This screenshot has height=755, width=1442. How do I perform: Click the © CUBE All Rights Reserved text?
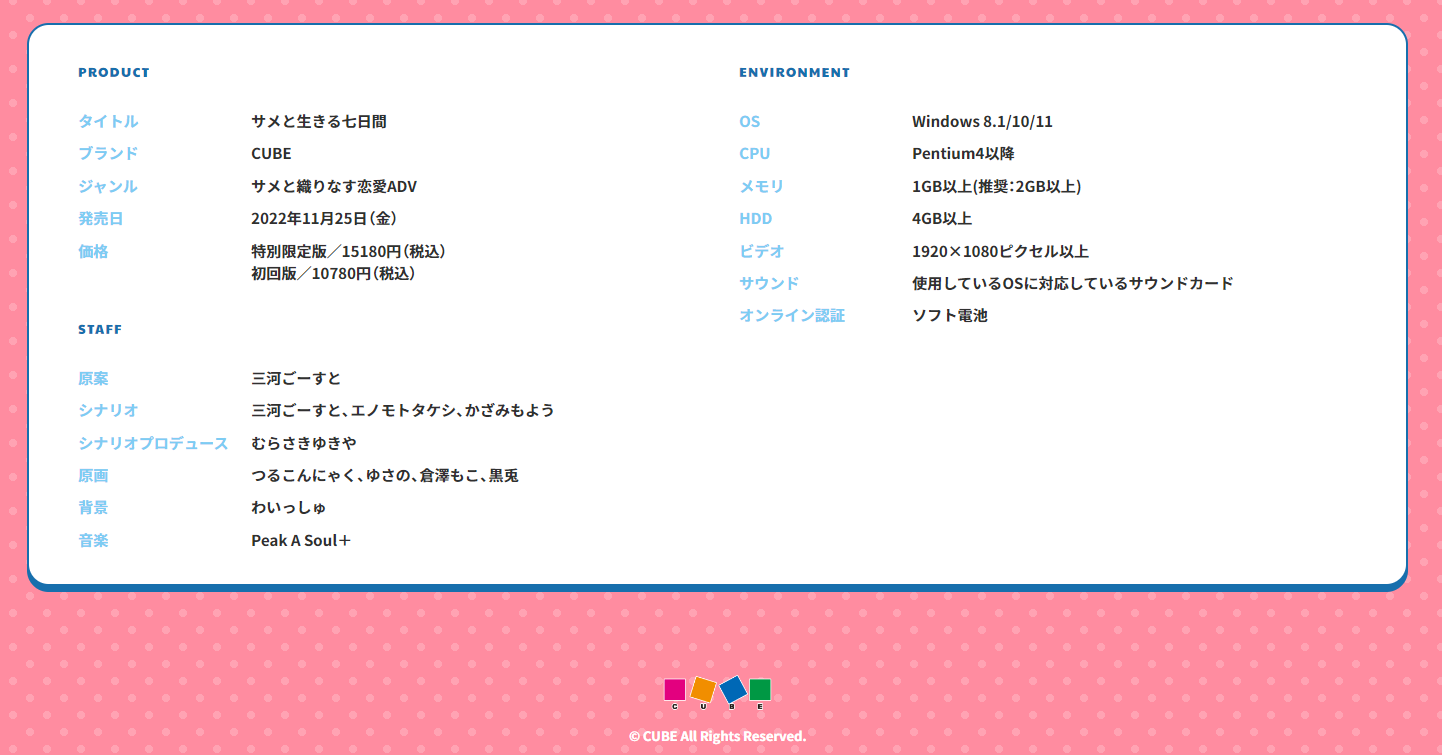tap(718, 736)
